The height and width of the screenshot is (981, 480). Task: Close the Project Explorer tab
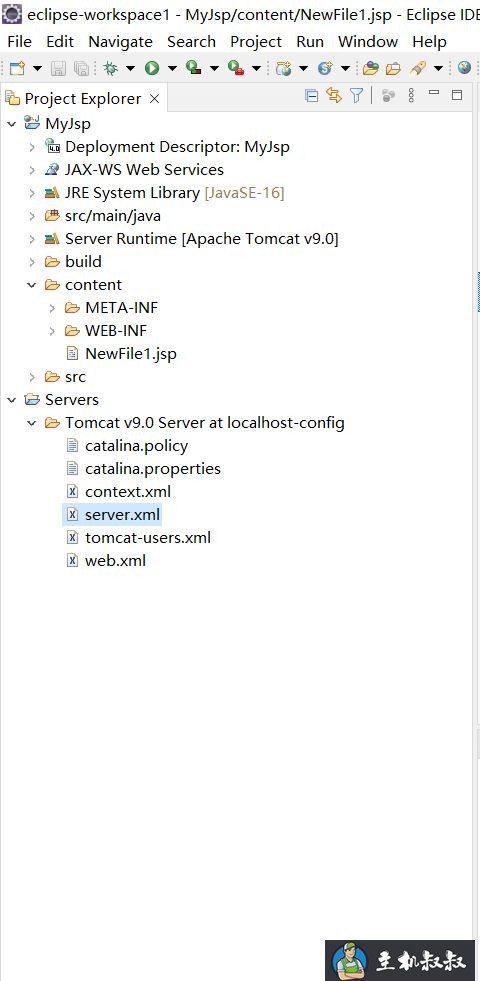click(x=155, y=99)
